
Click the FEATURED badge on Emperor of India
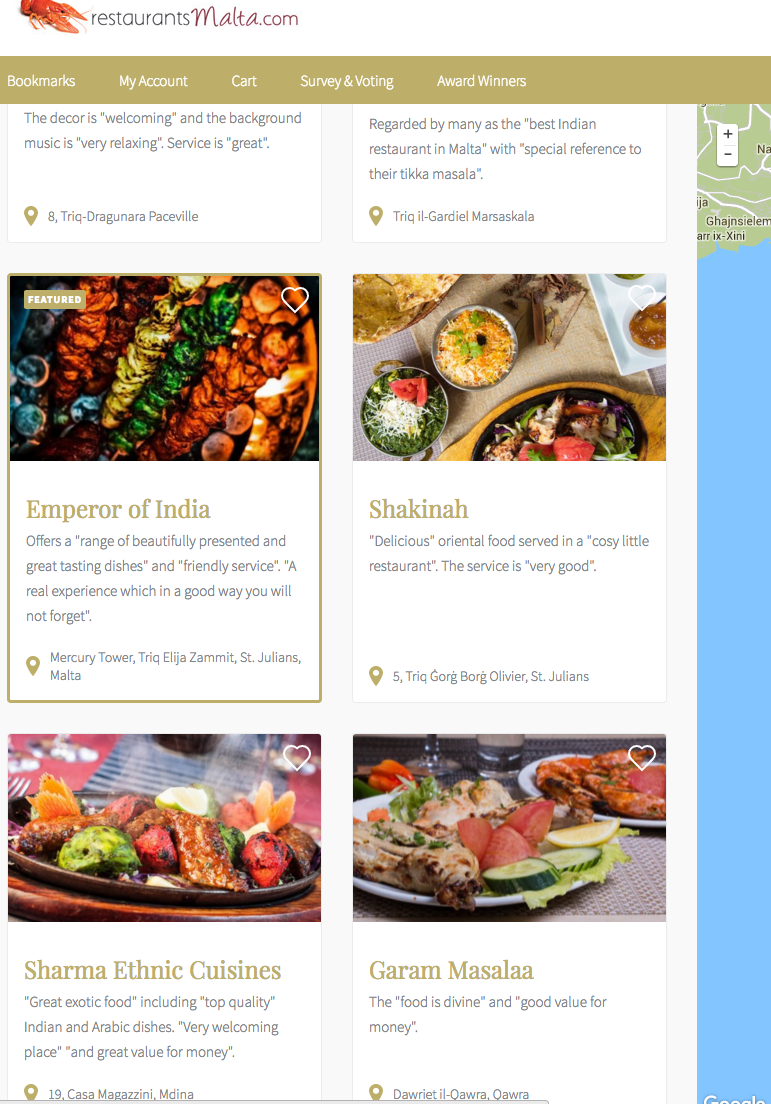pos(55,299)
